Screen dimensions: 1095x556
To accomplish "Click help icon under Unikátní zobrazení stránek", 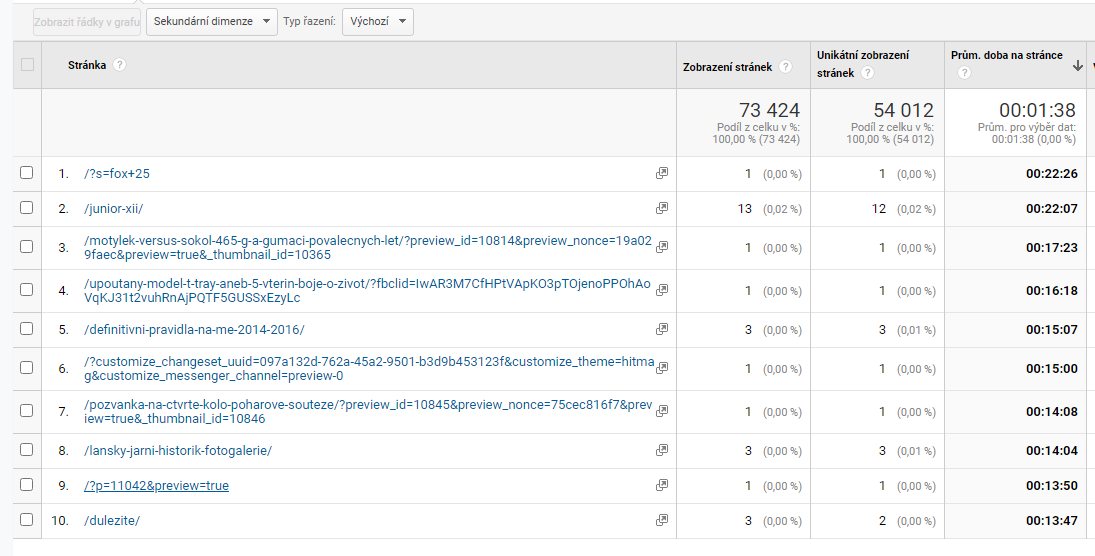I will [867, 73].
